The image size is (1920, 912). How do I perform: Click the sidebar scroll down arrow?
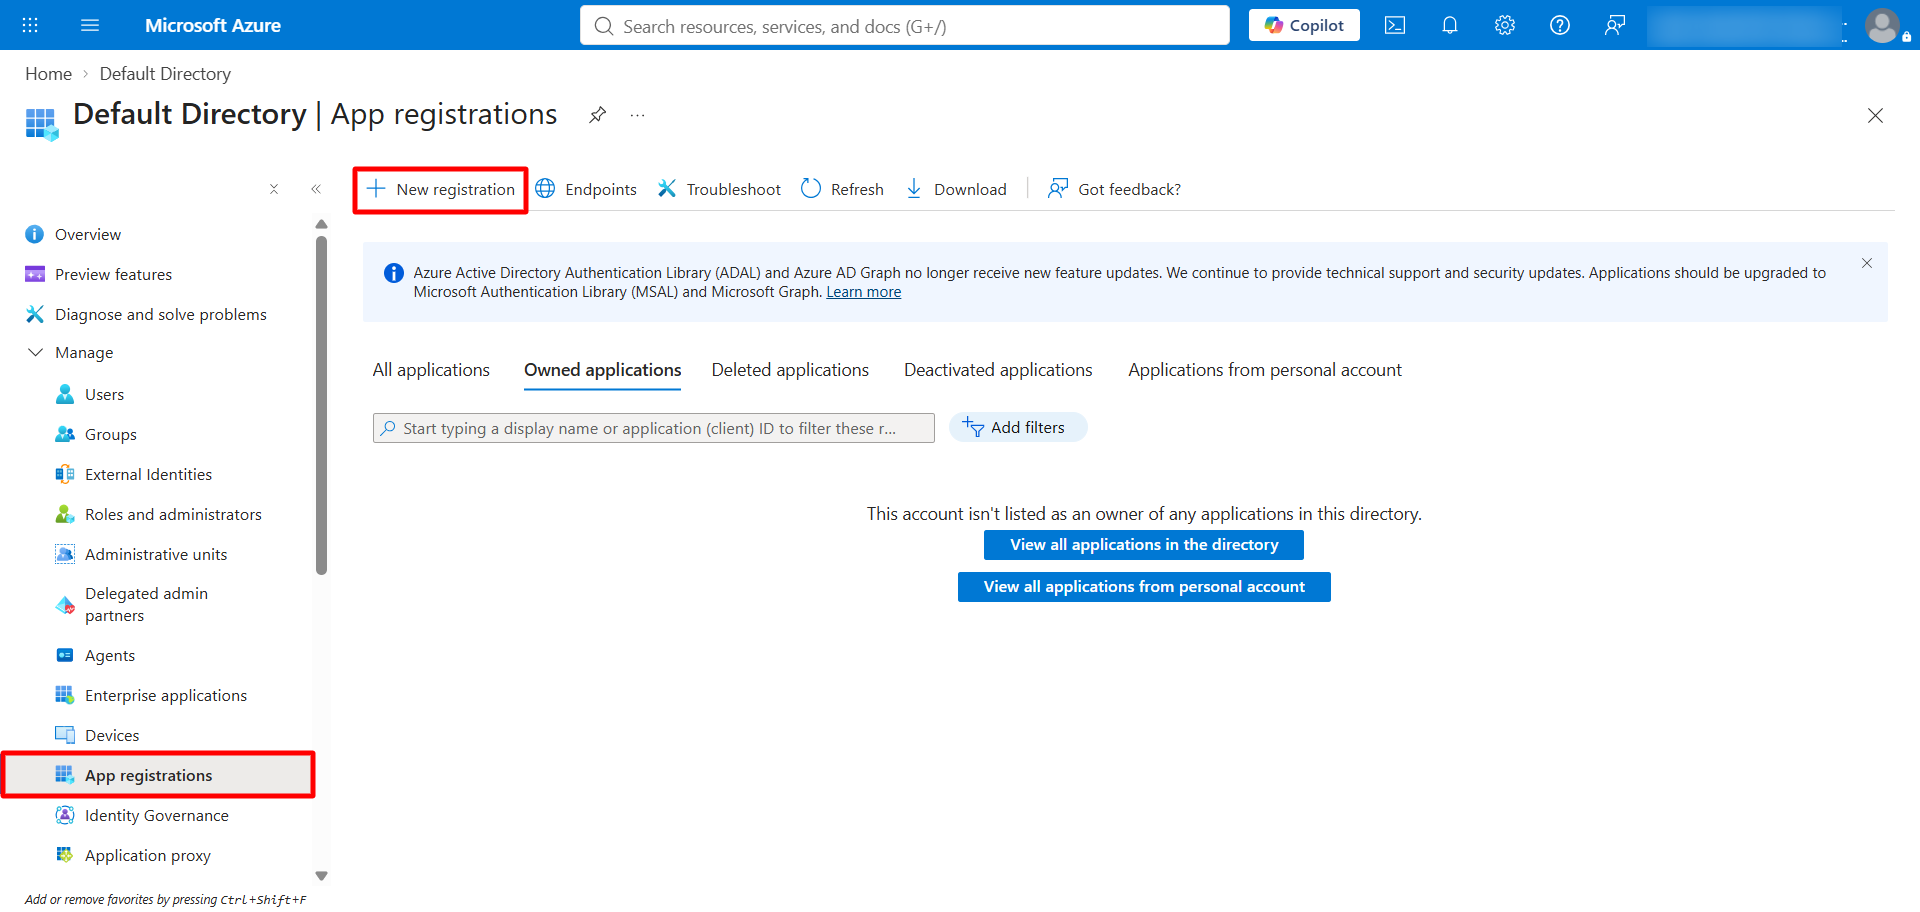pyautogui.click(x=321, y=876)
